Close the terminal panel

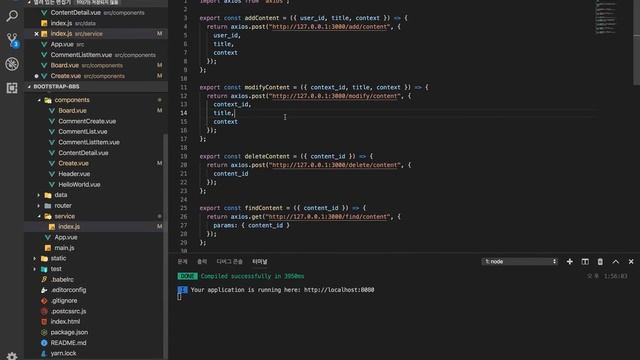(631, 262)
